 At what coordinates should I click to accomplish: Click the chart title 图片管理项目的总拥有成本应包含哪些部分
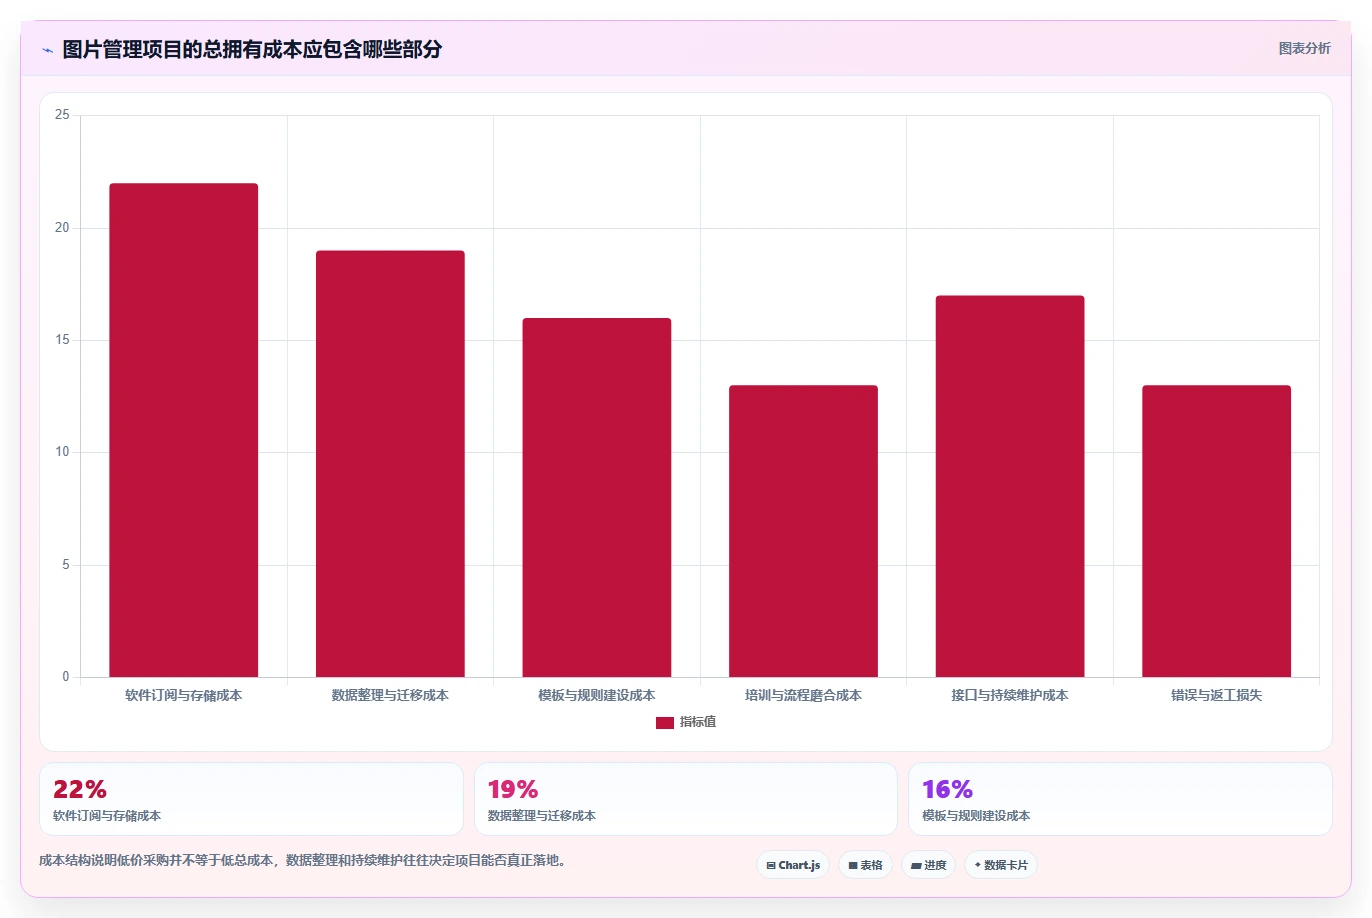click(x=252, y=49)
